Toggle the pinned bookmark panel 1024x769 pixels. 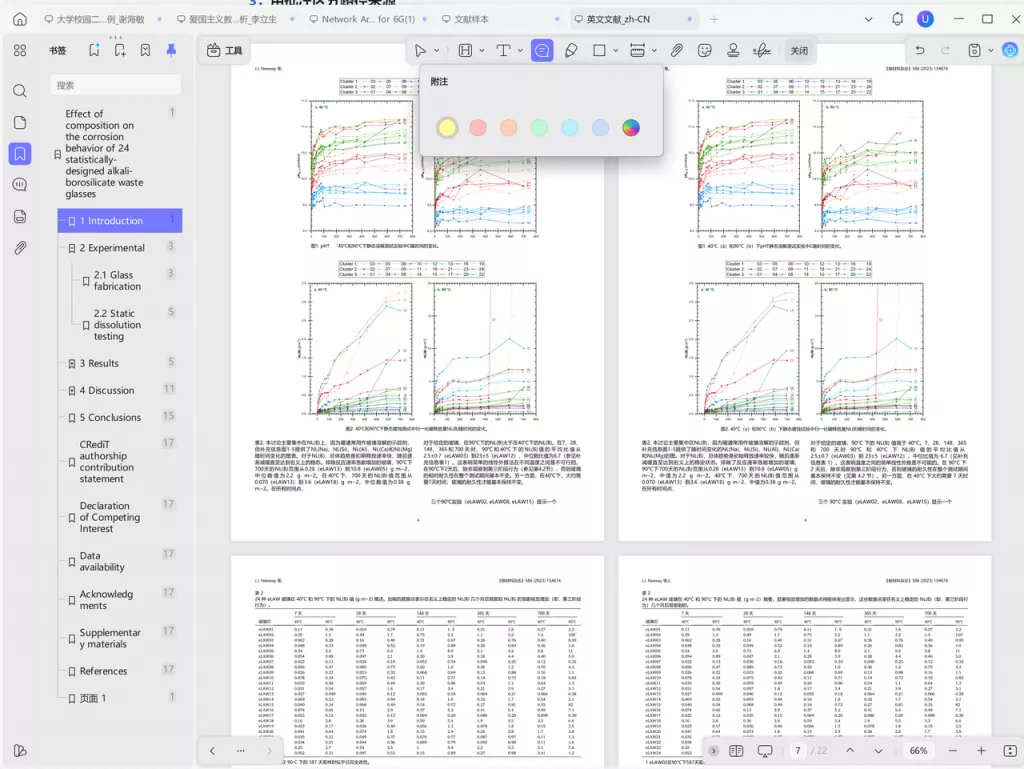171,50
